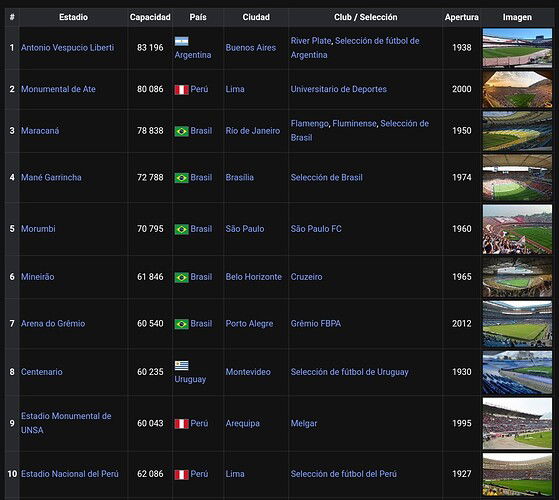
Task: Click the Peru flag in Estadio Nacional row
Action: pos(181,475)
